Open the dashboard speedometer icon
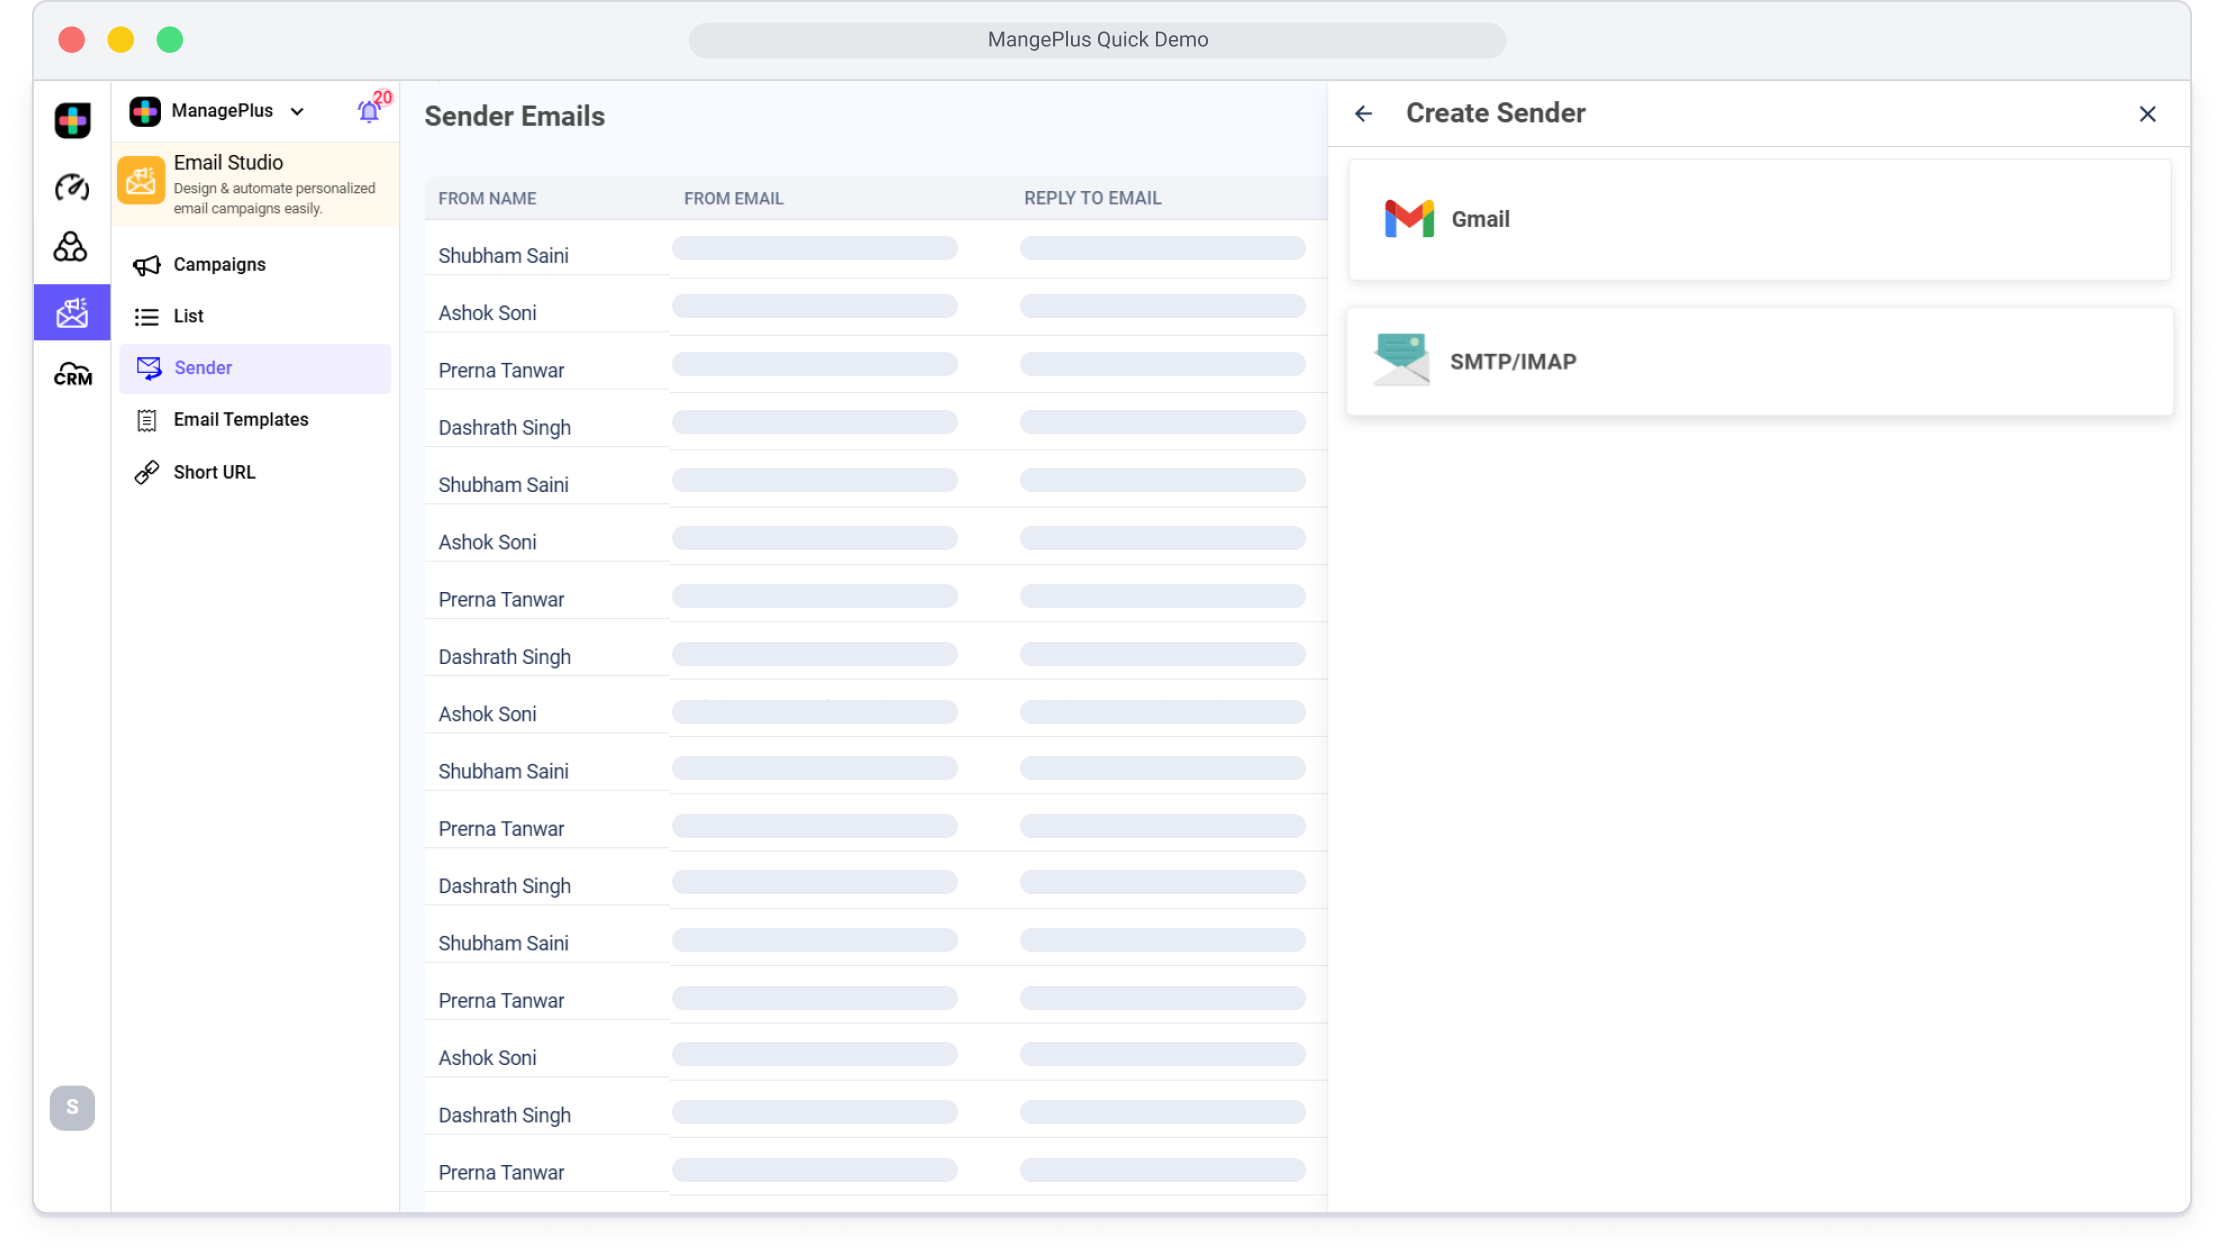 [72, 187]
